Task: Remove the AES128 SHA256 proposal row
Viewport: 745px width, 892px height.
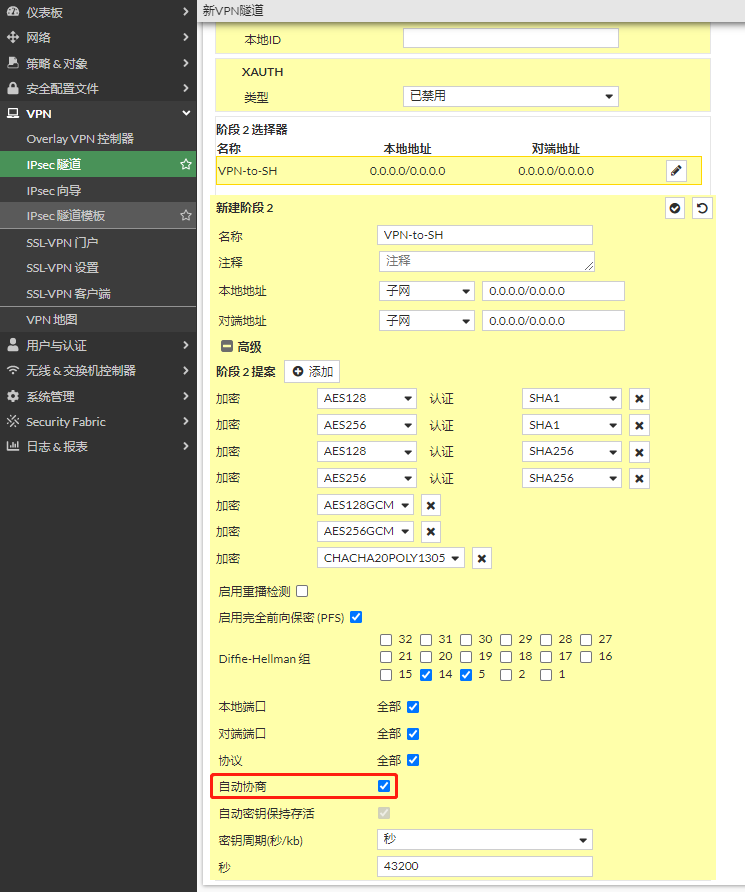Action: pos(639,452)
